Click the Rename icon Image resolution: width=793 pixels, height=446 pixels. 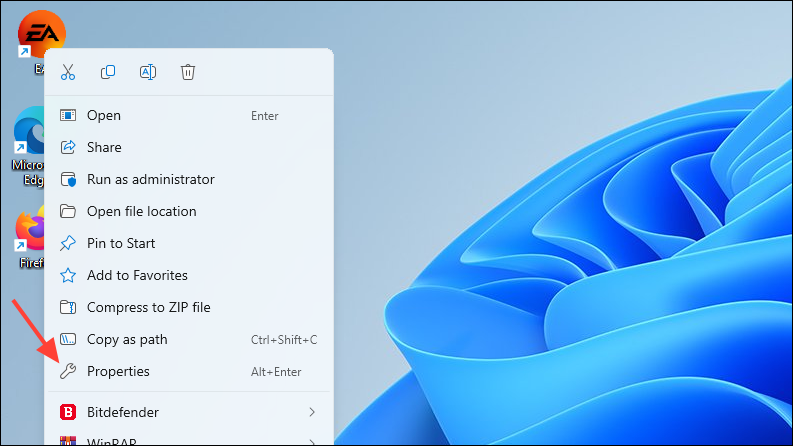click(x=148, y=72)
